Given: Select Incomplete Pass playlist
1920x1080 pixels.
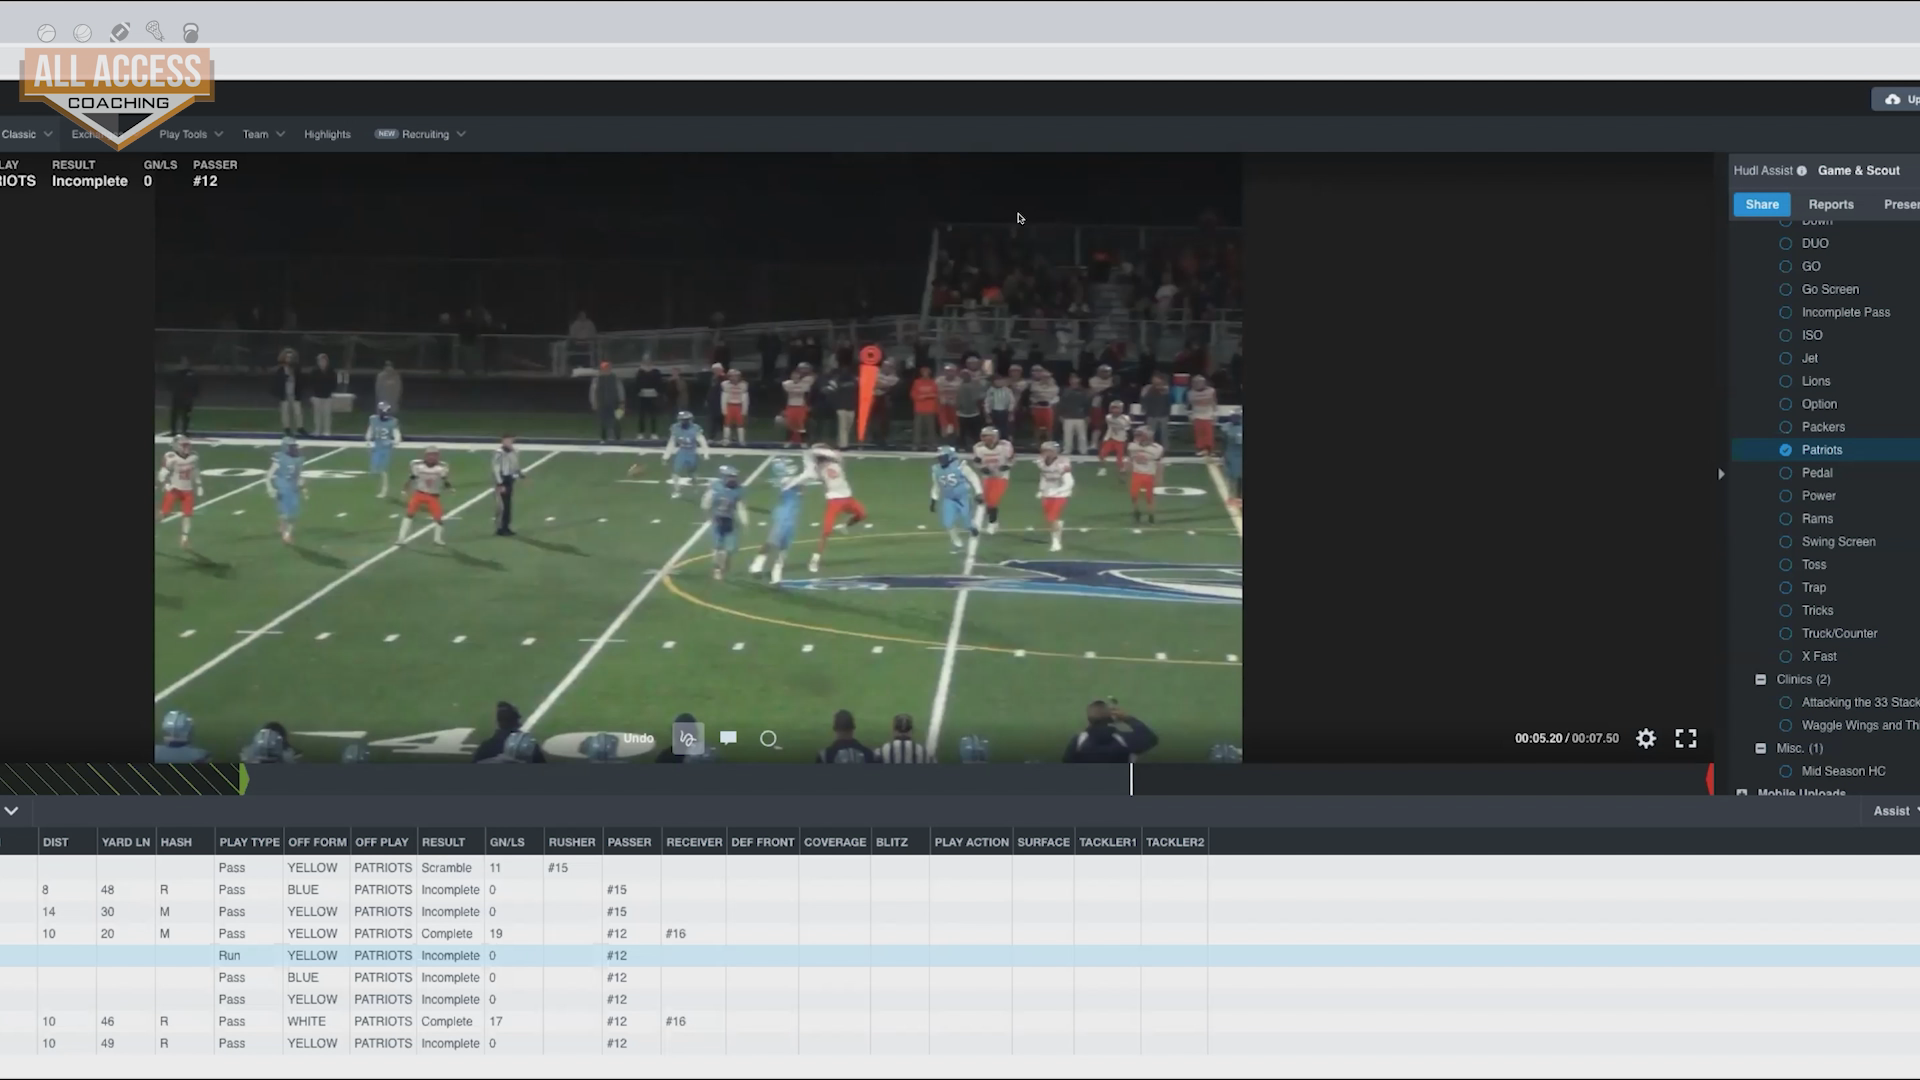Looking at the screenshot, I should pyautogui.click(x=1785, y=313).
